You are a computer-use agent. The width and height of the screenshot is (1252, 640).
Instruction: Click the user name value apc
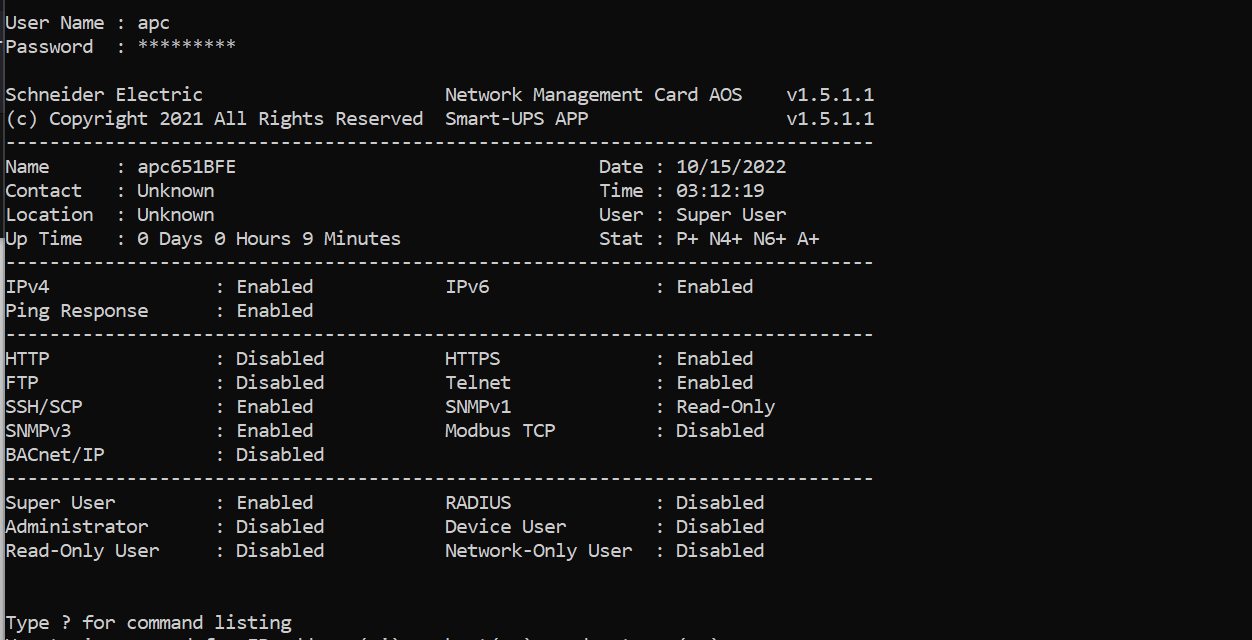point(153,23)
